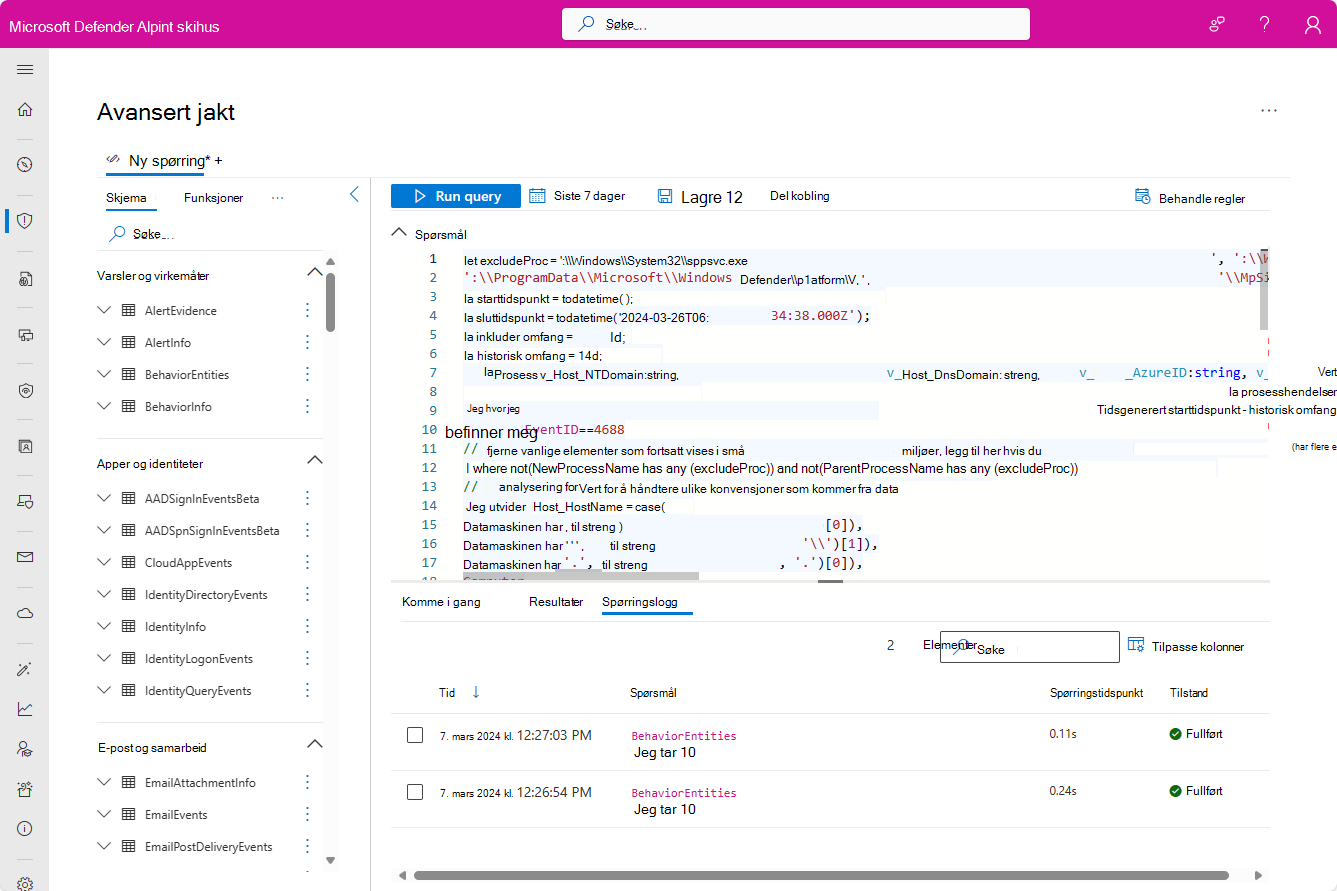This screenshot has height=891, width=1337.
Task: Open Behandle regler
Action: 1190,198
